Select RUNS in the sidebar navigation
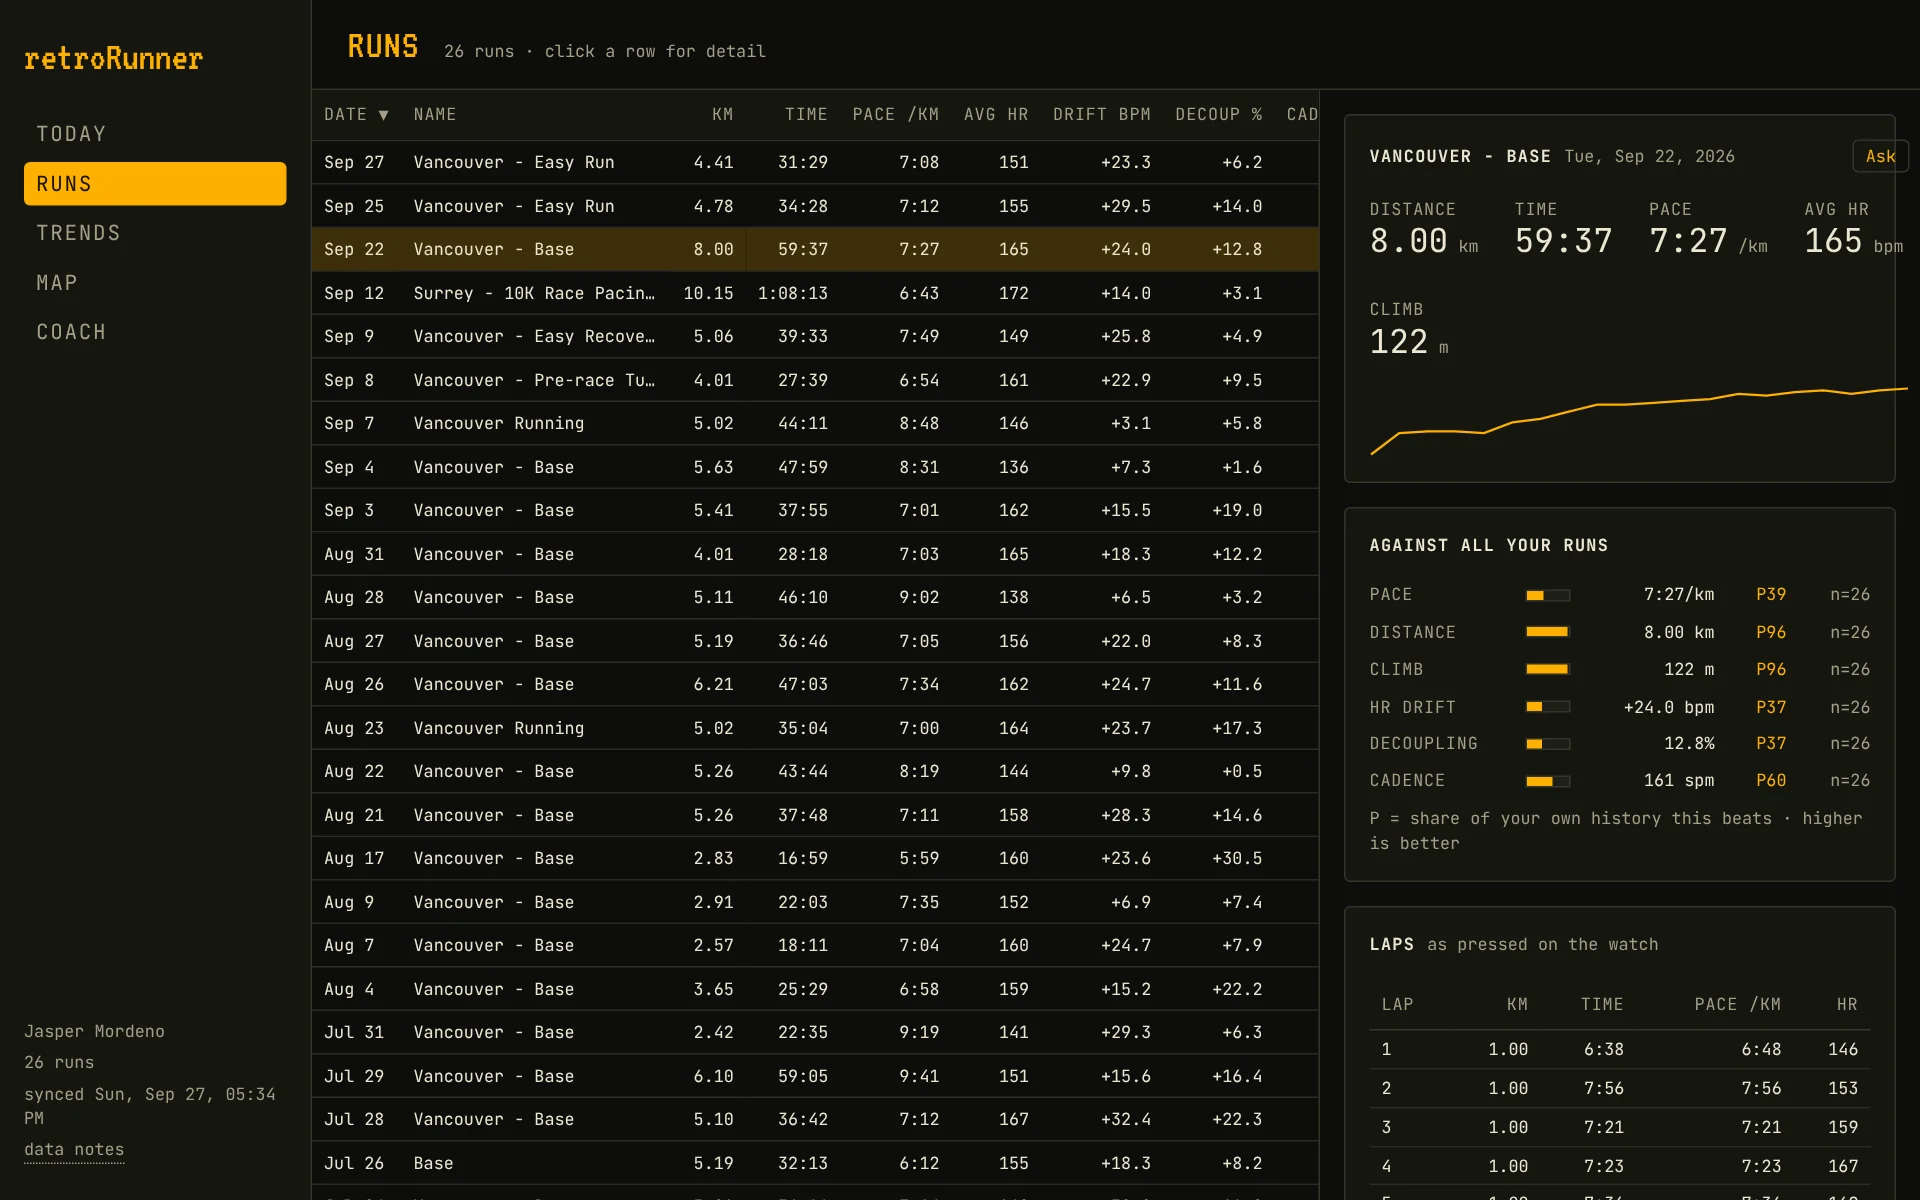Screen dimensions: 1920x1200 coord(155,184)
